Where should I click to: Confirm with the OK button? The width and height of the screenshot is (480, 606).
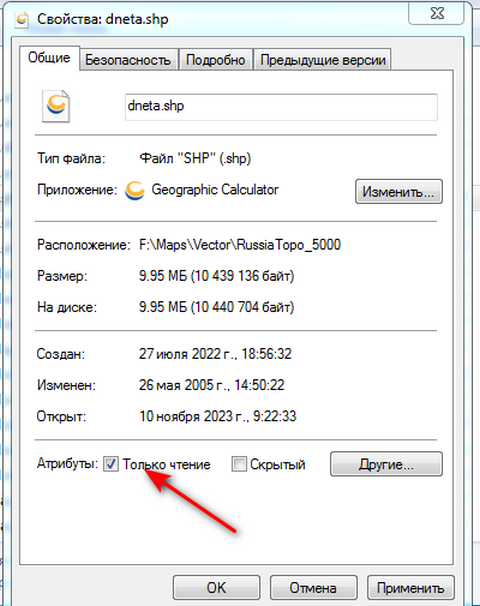tap(216, 587)
